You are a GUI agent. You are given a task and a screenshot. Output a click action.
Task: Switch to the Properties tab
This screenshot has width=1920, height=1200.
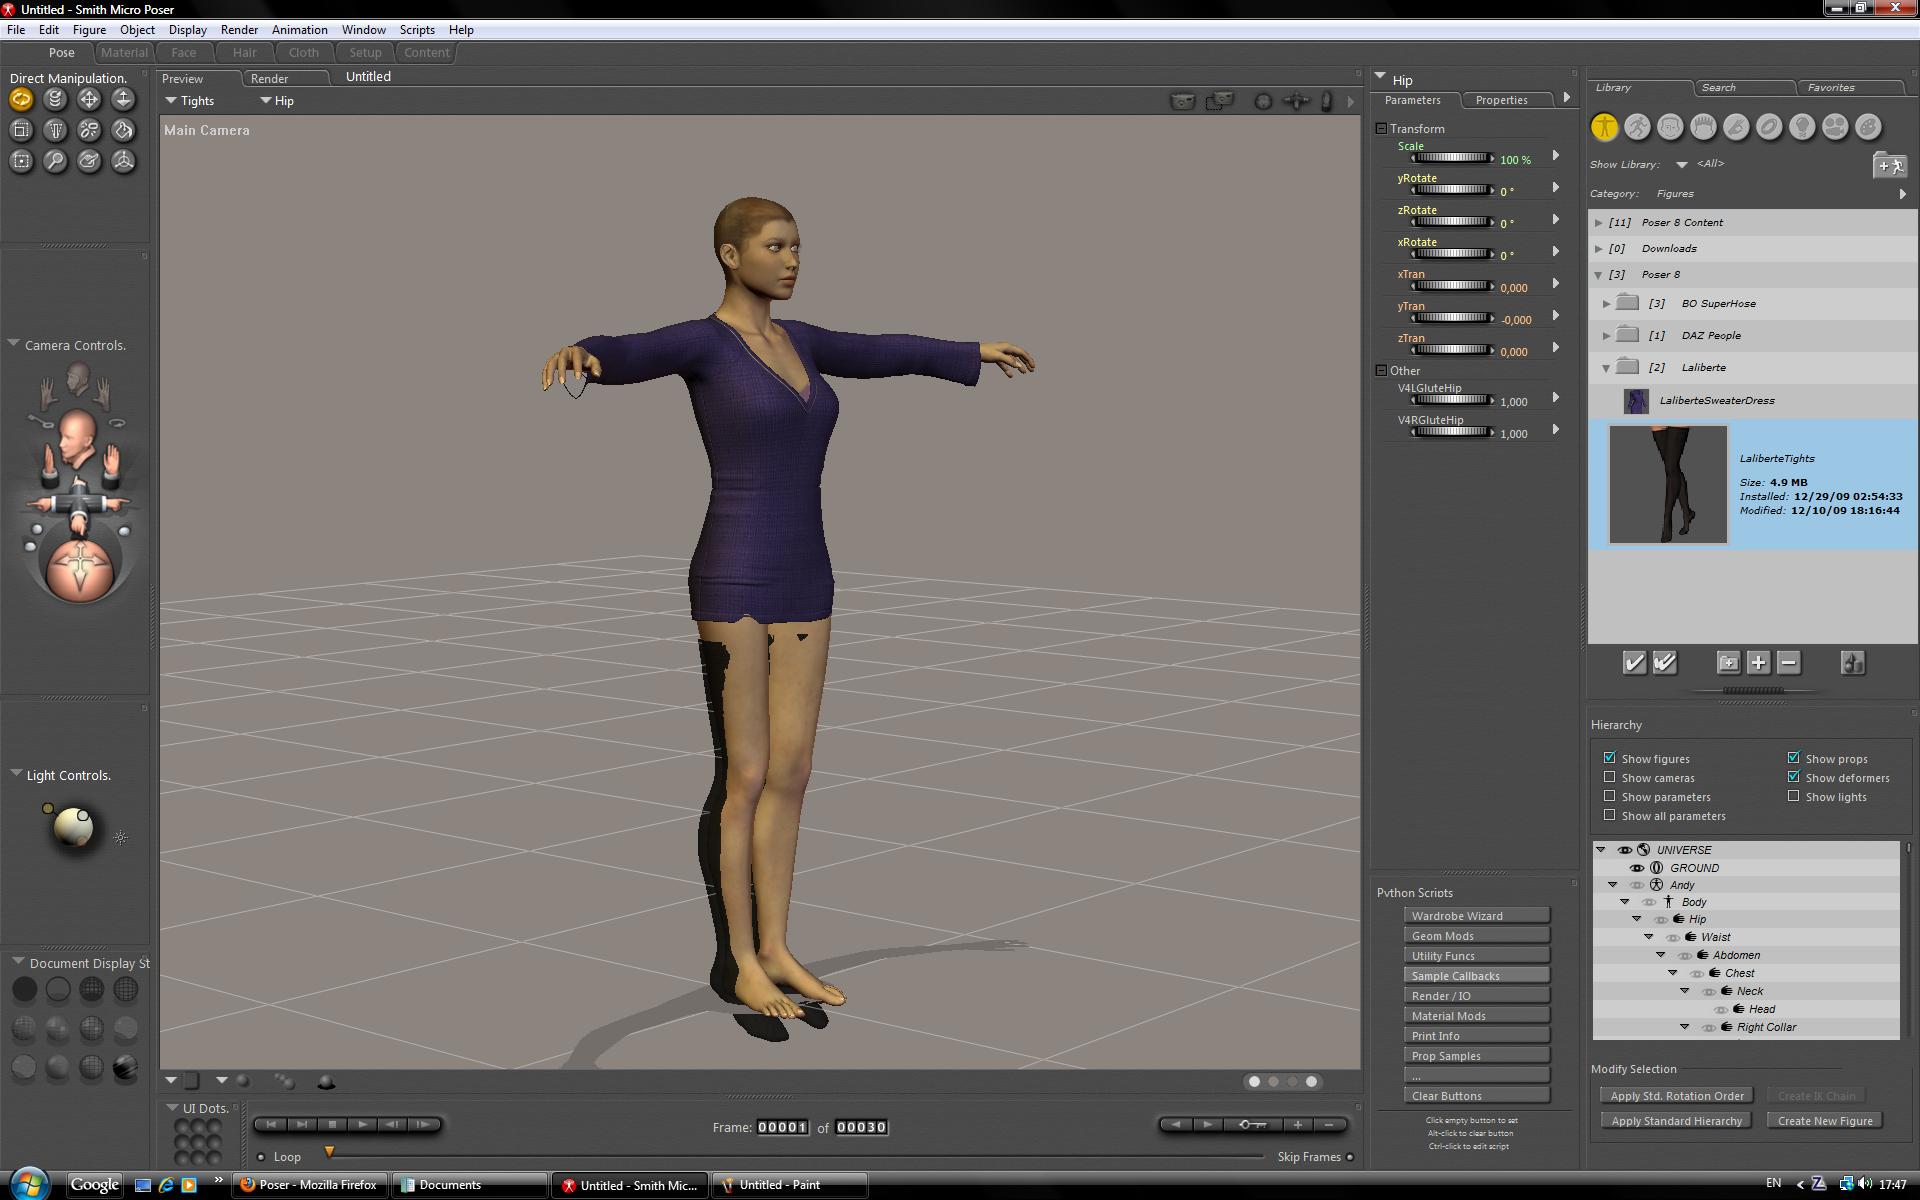pos(1501,100)
